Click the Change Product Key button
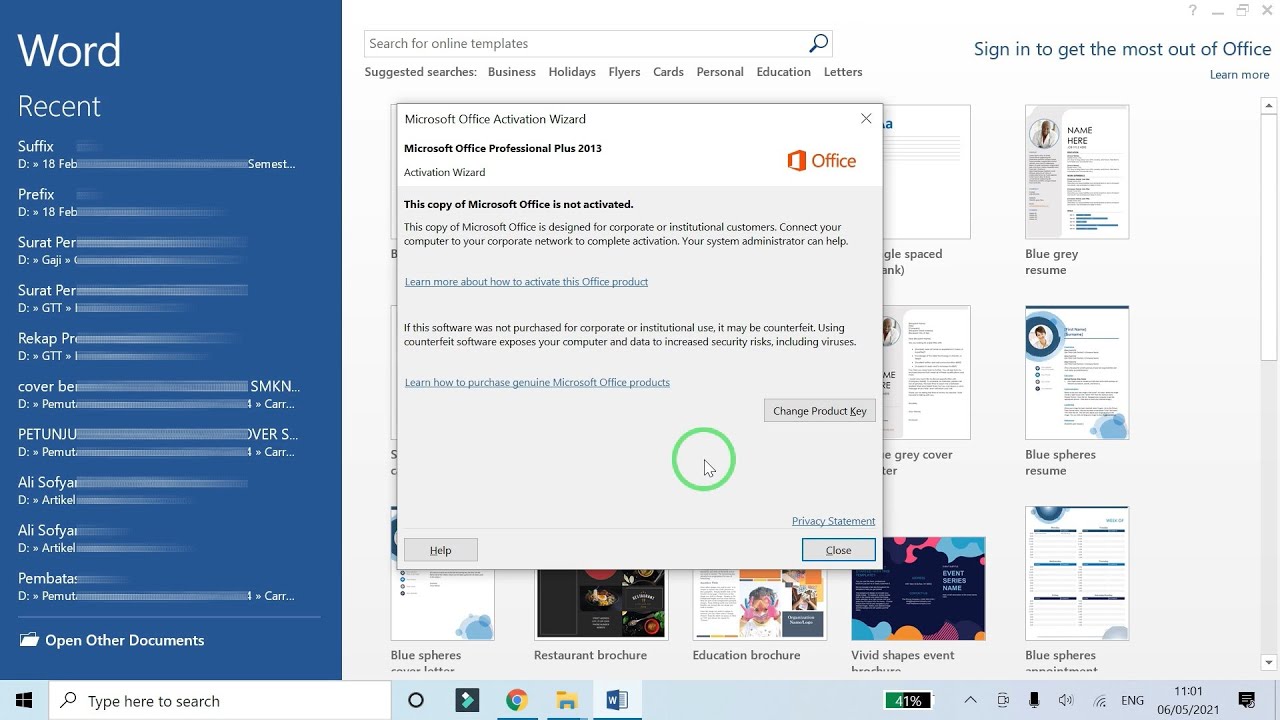 pos(819,411)
